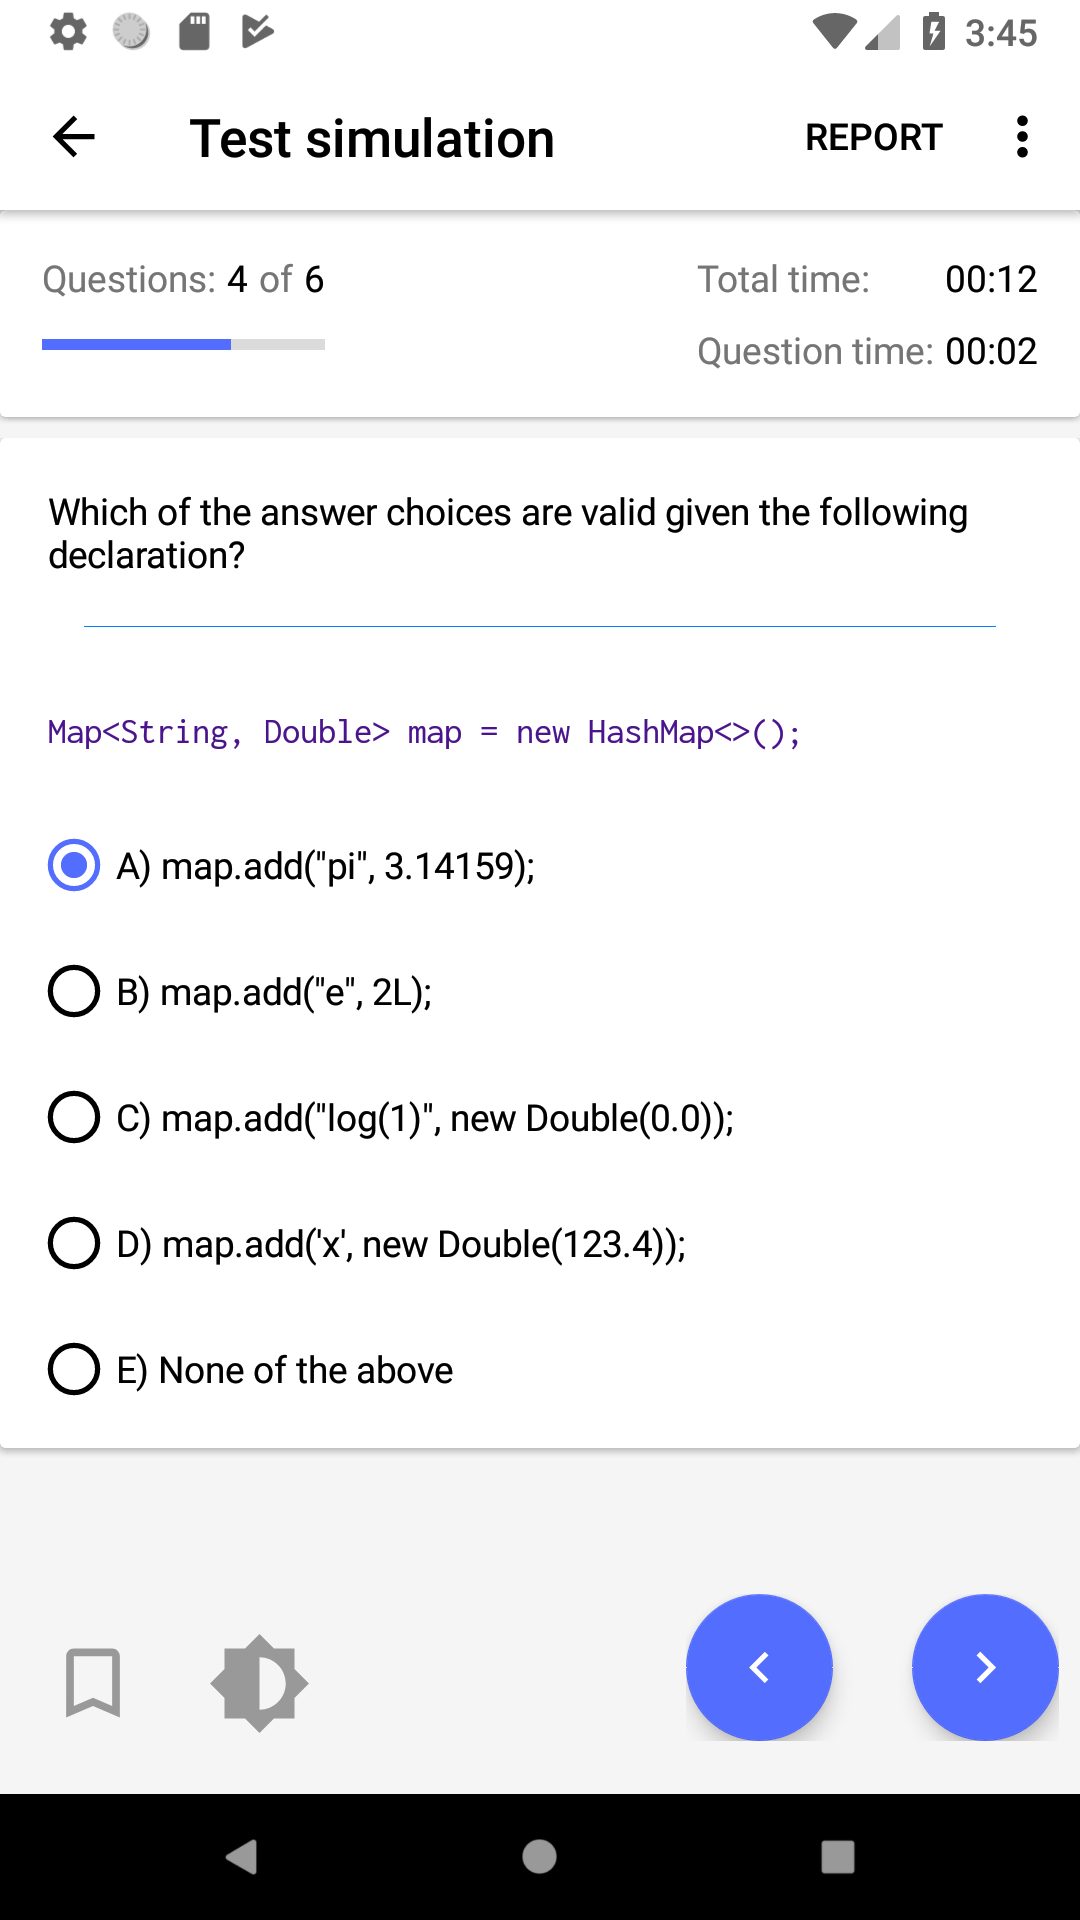Choose answer B map.add("e", 2L)
Screen dimensions: 1080x1920
point(74,991)
